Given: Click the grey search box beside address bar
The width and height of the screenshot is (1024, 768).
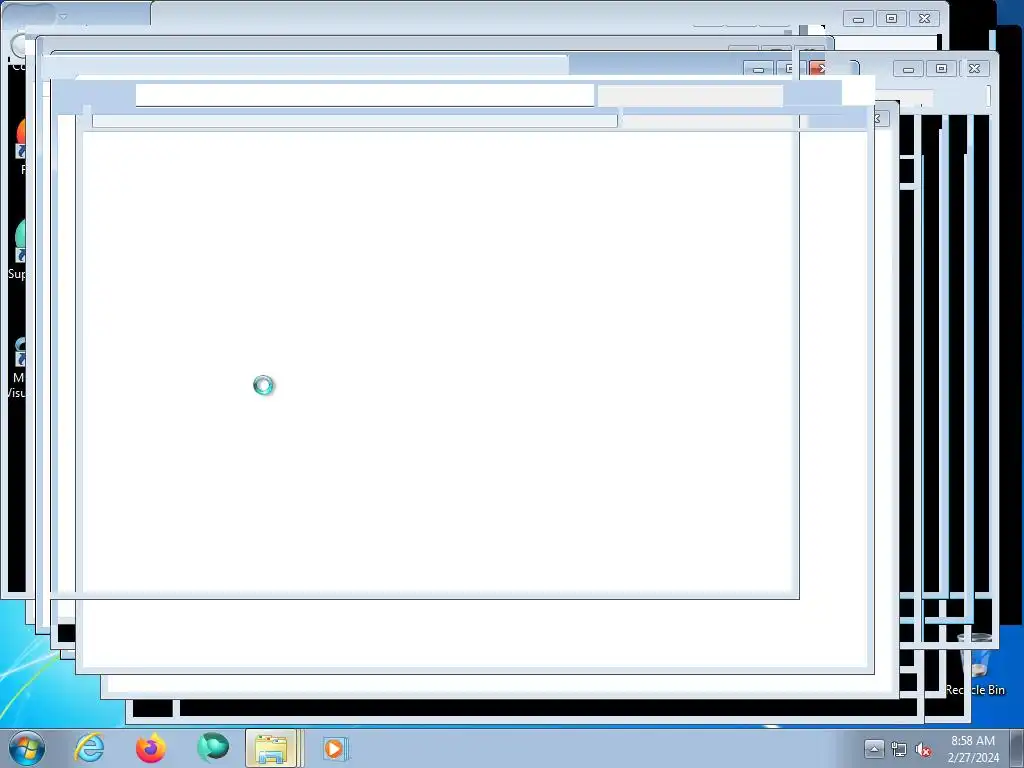Looking at the screenshot, I should 690,96.
